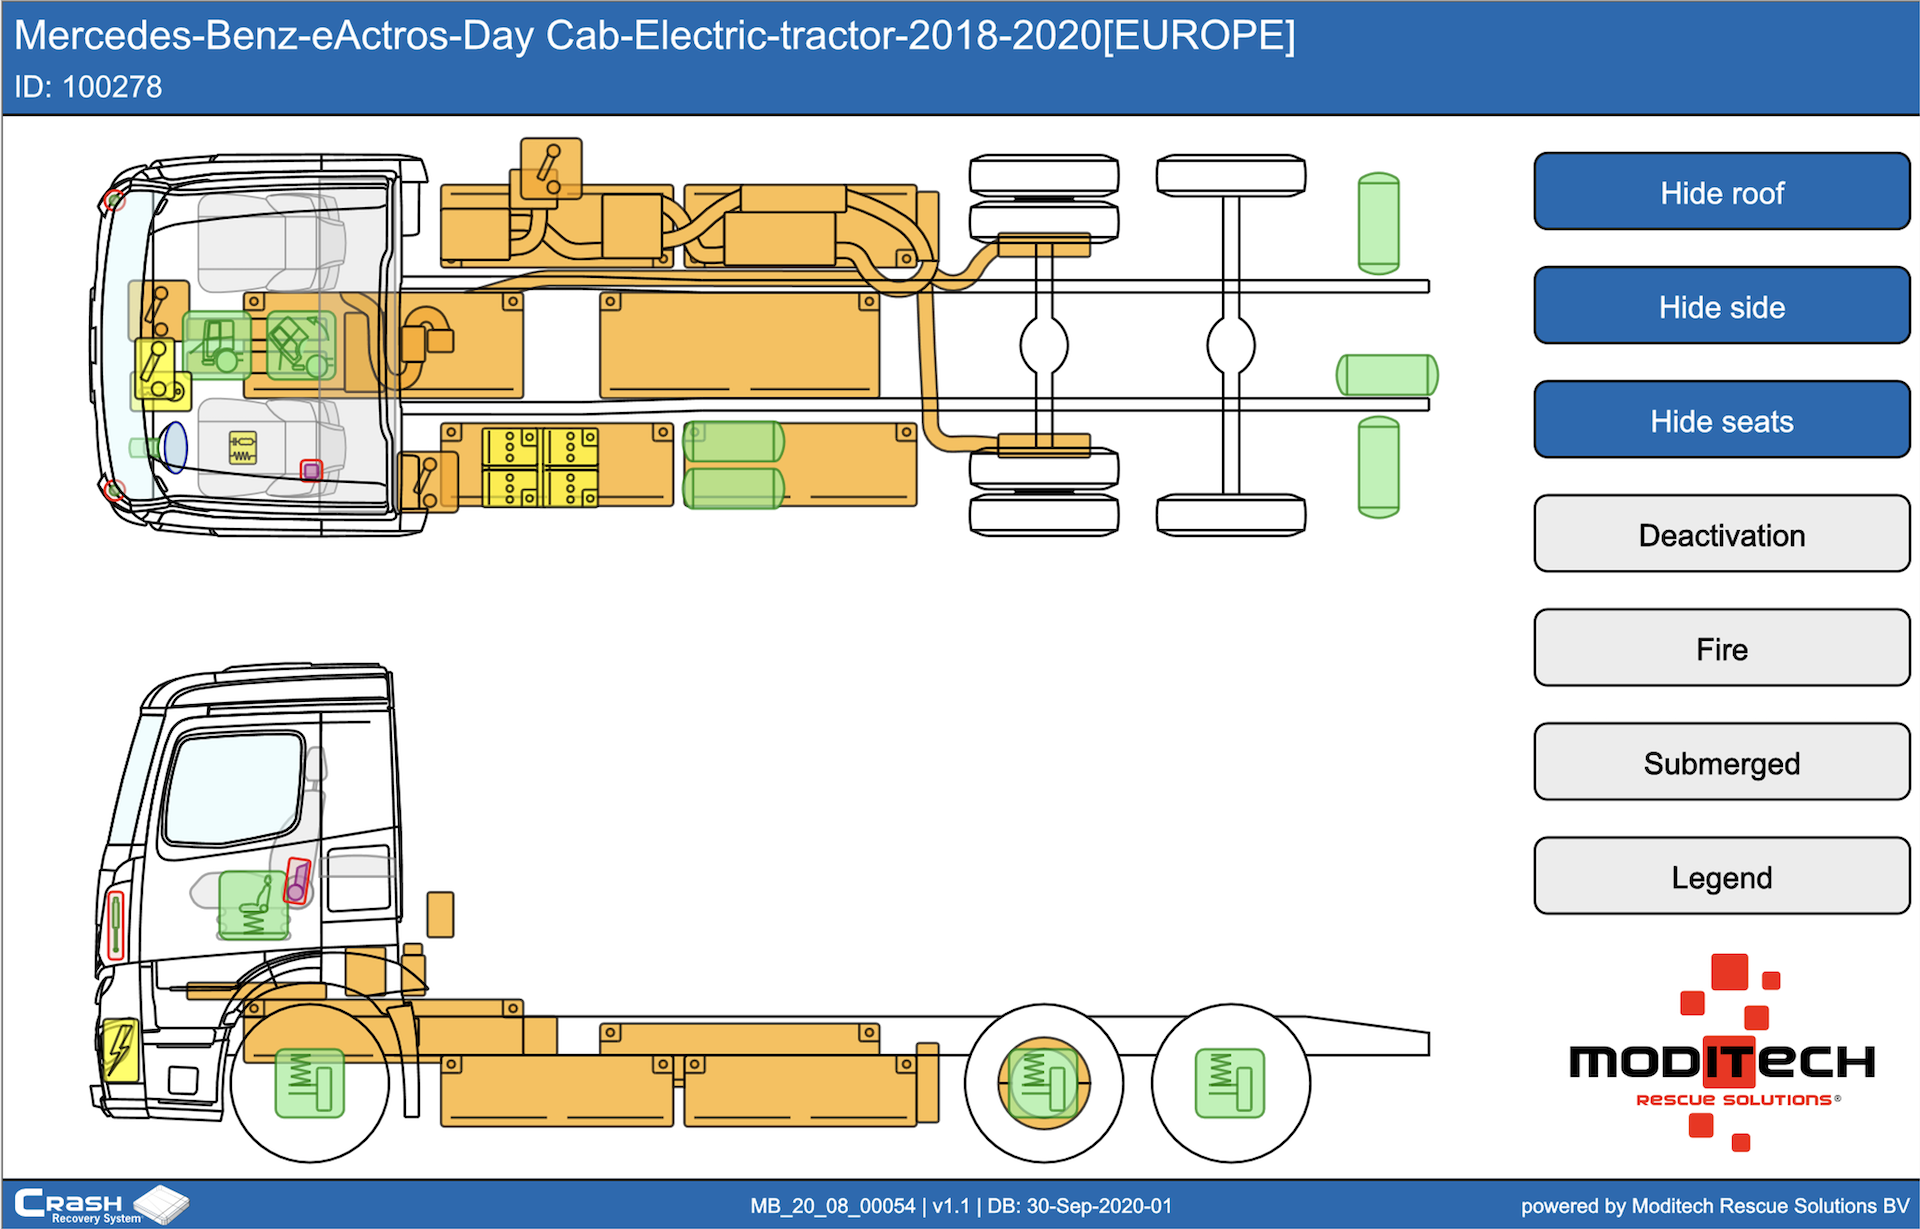This screenshot has width=1920, height=1229.
Task: Select the red-outlined component at the cab front in the side view
Action: 116,925
